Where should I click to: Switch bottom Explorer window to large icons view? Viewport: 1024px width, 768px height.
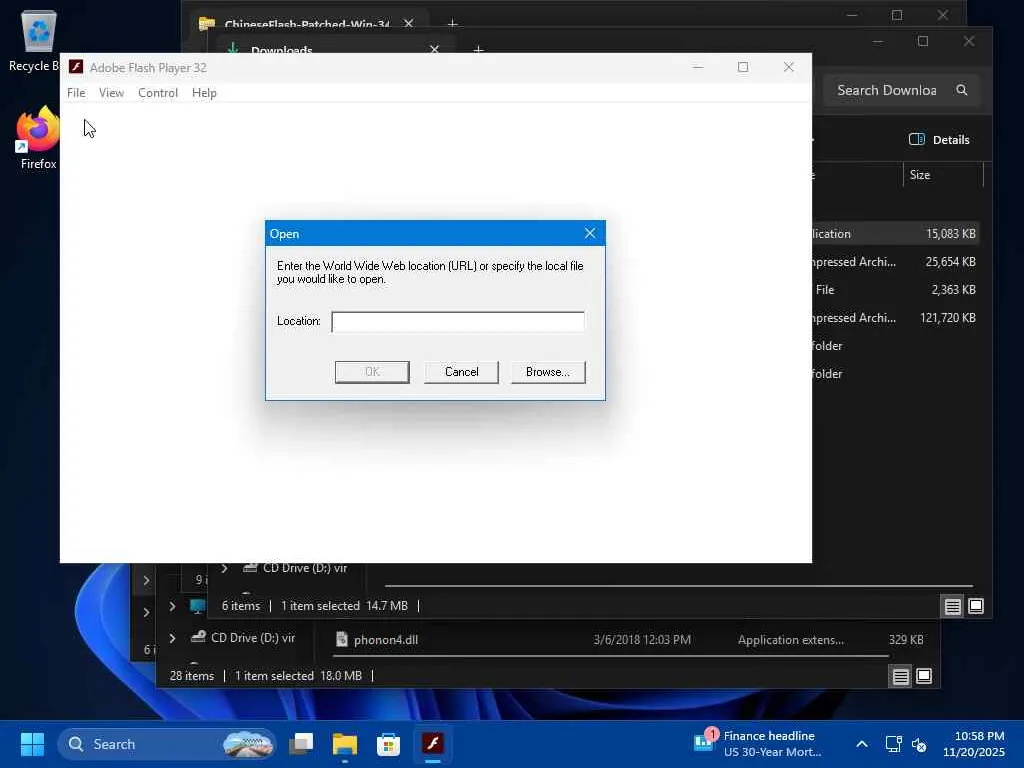[x=923, y=677]
